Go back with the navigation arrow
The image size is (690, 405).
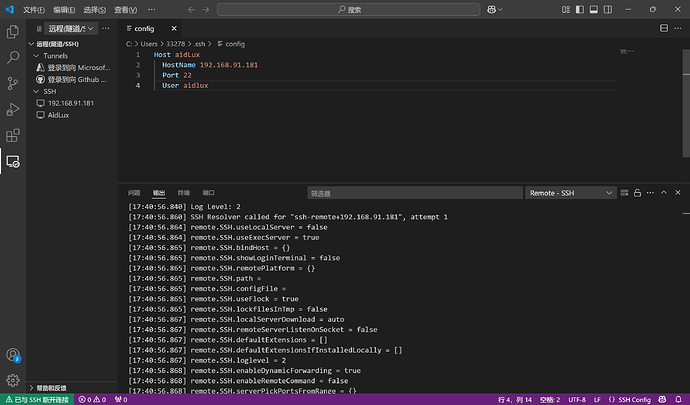pos(191,10)
